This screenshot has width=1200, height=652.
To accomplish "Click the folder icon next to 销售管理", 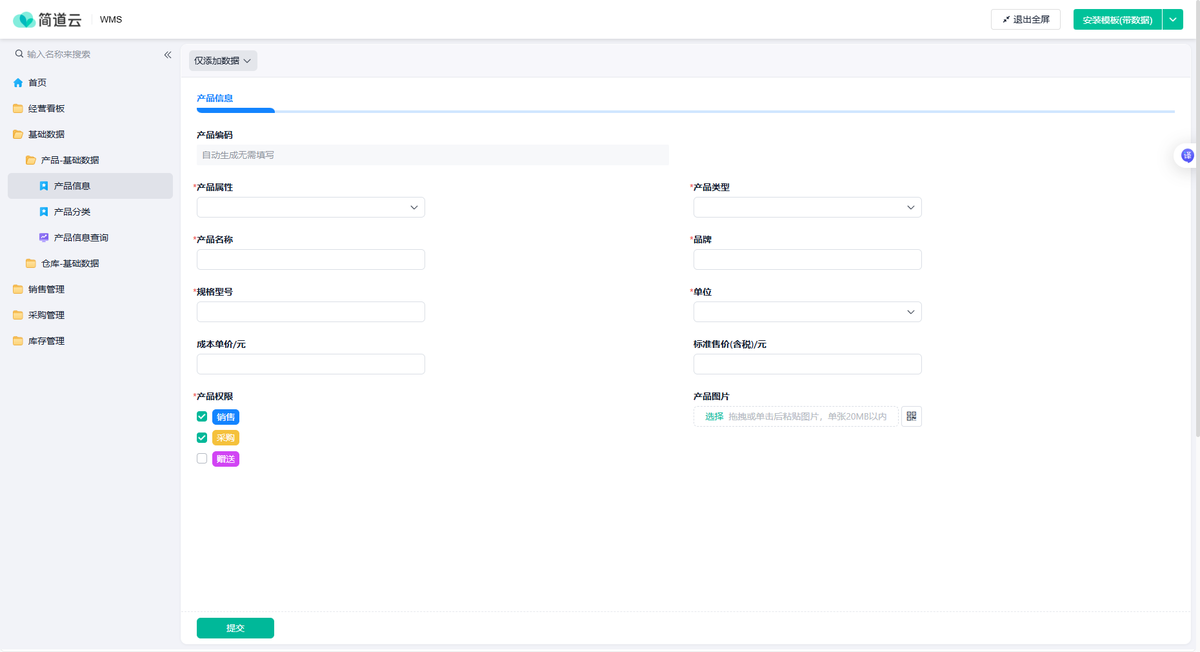I will 18,289.
